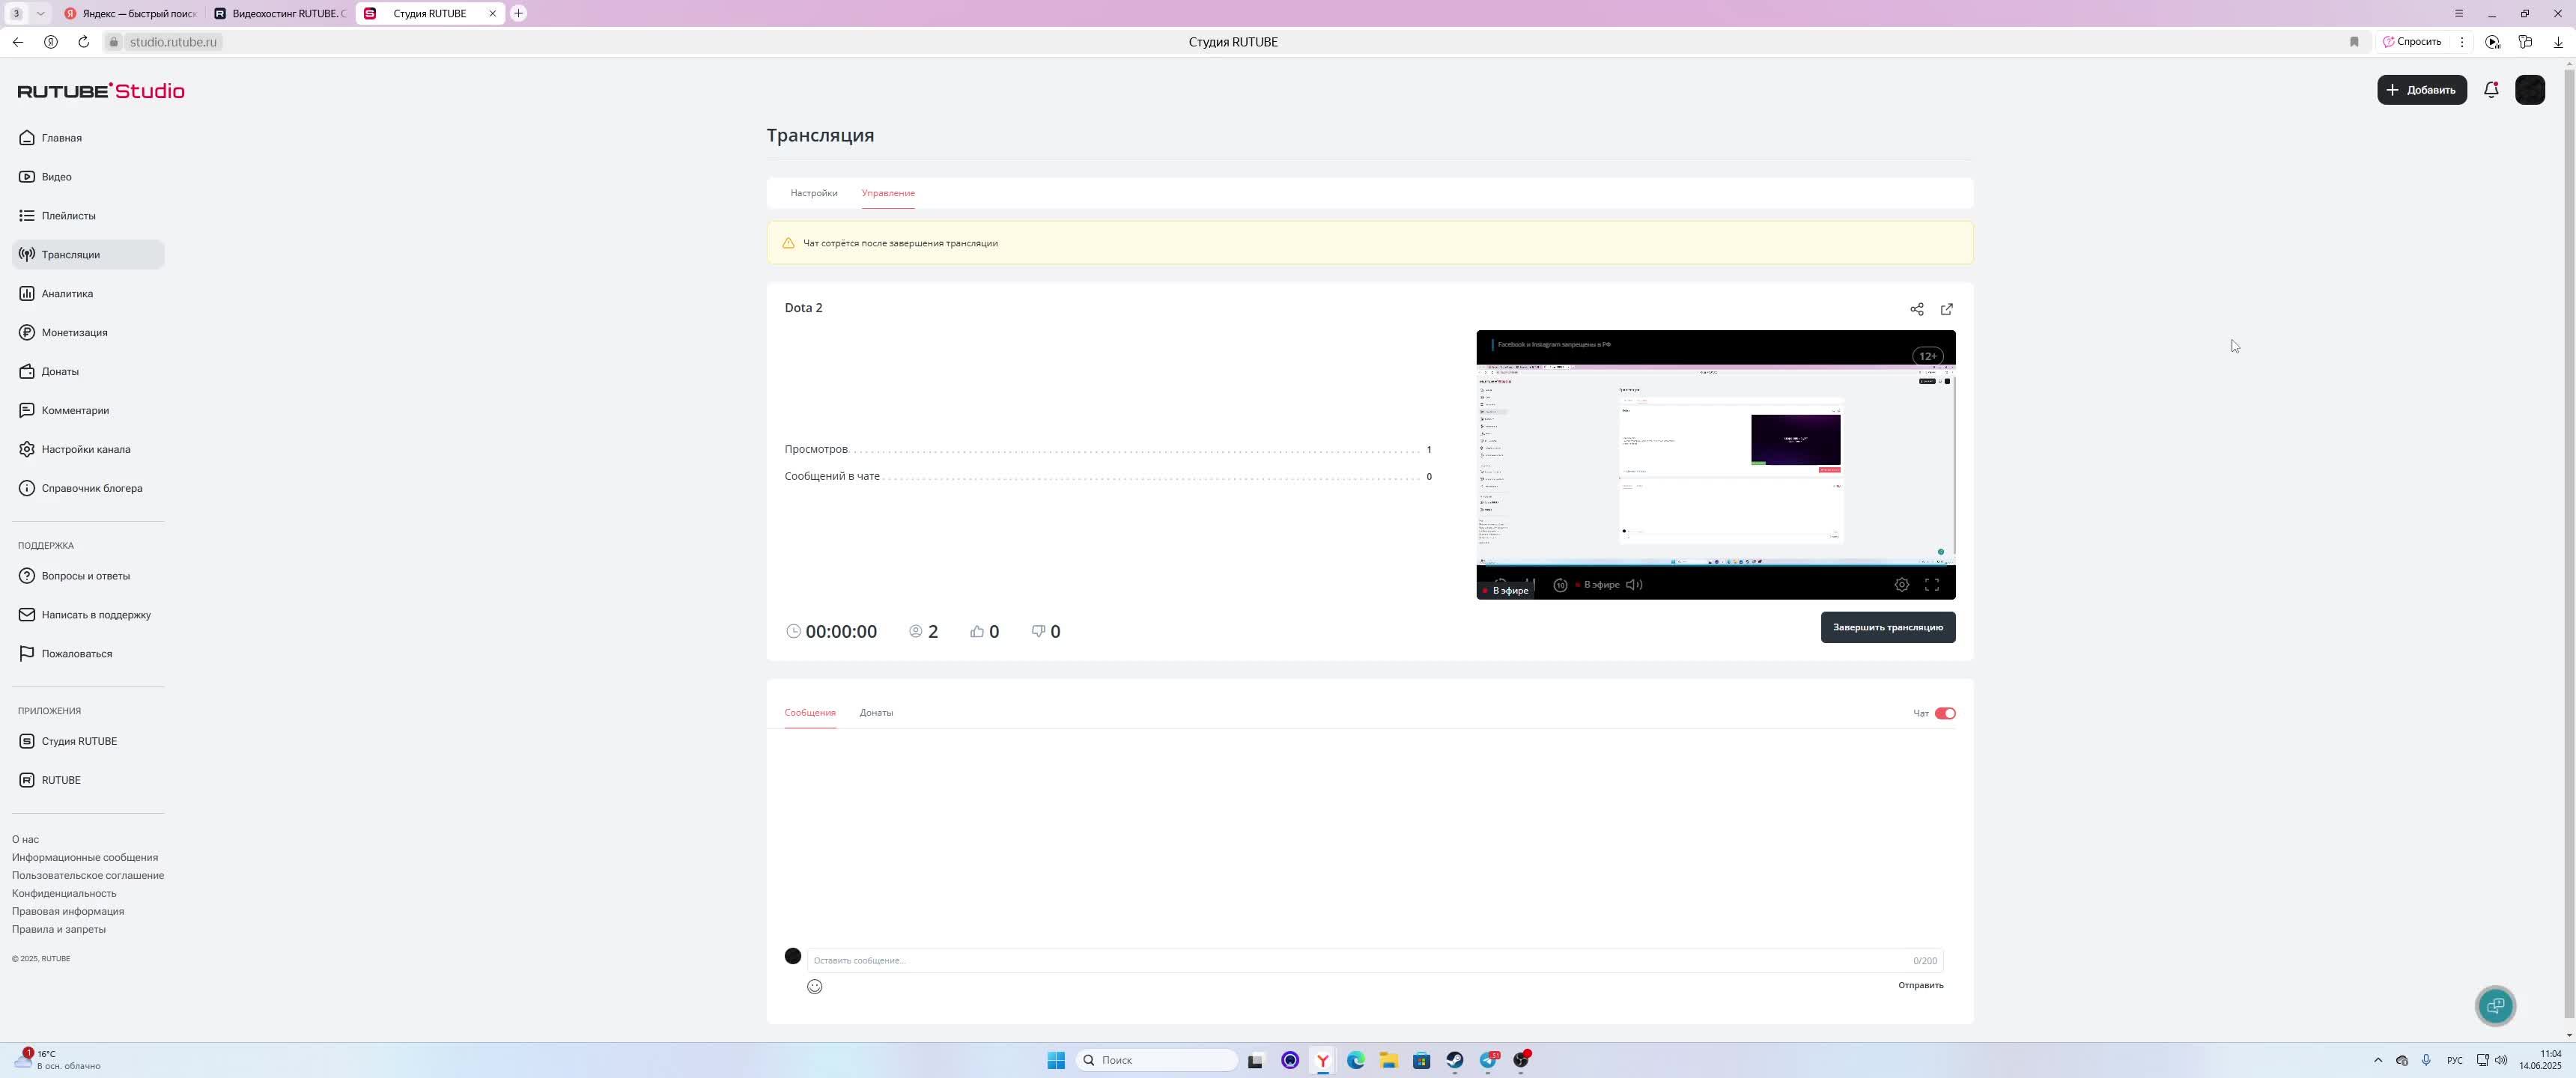Open the Видео section in sidebar
The image size is (2576, 1078).
tap(88, 177)
